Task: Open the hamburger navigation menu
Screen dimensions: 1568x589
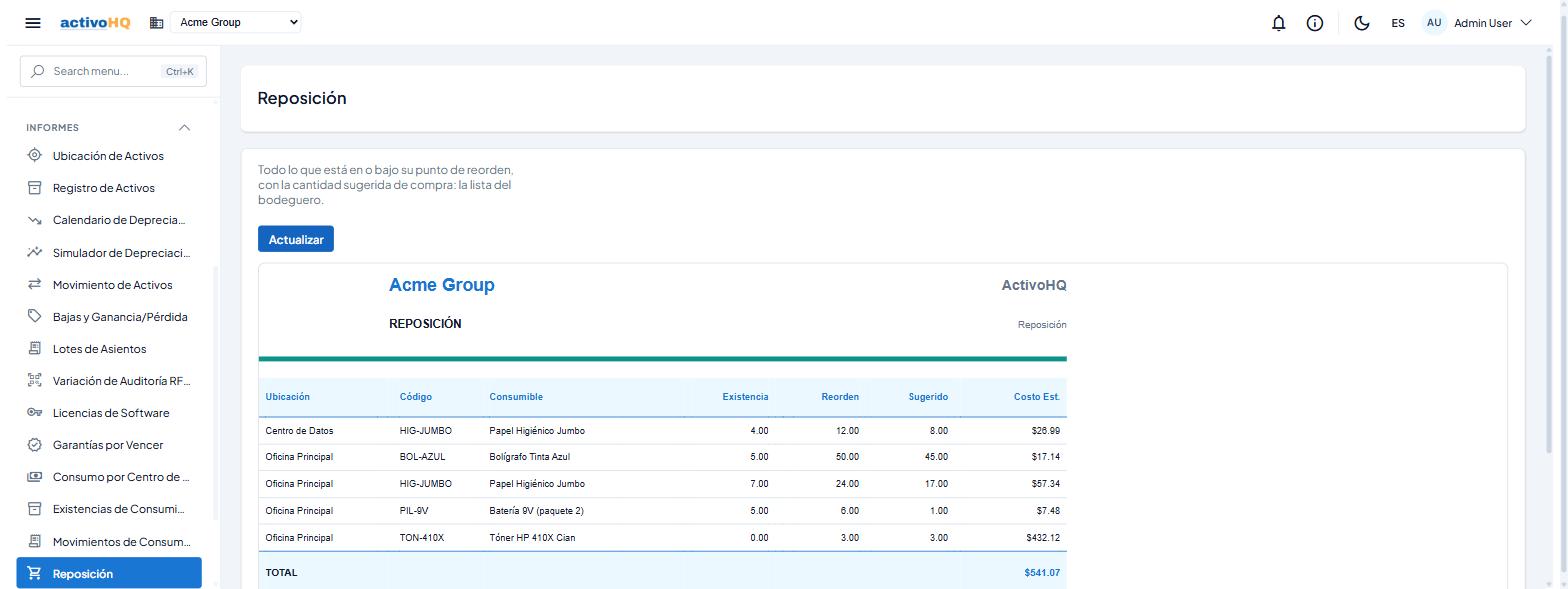Action: [x=33, y=23]
